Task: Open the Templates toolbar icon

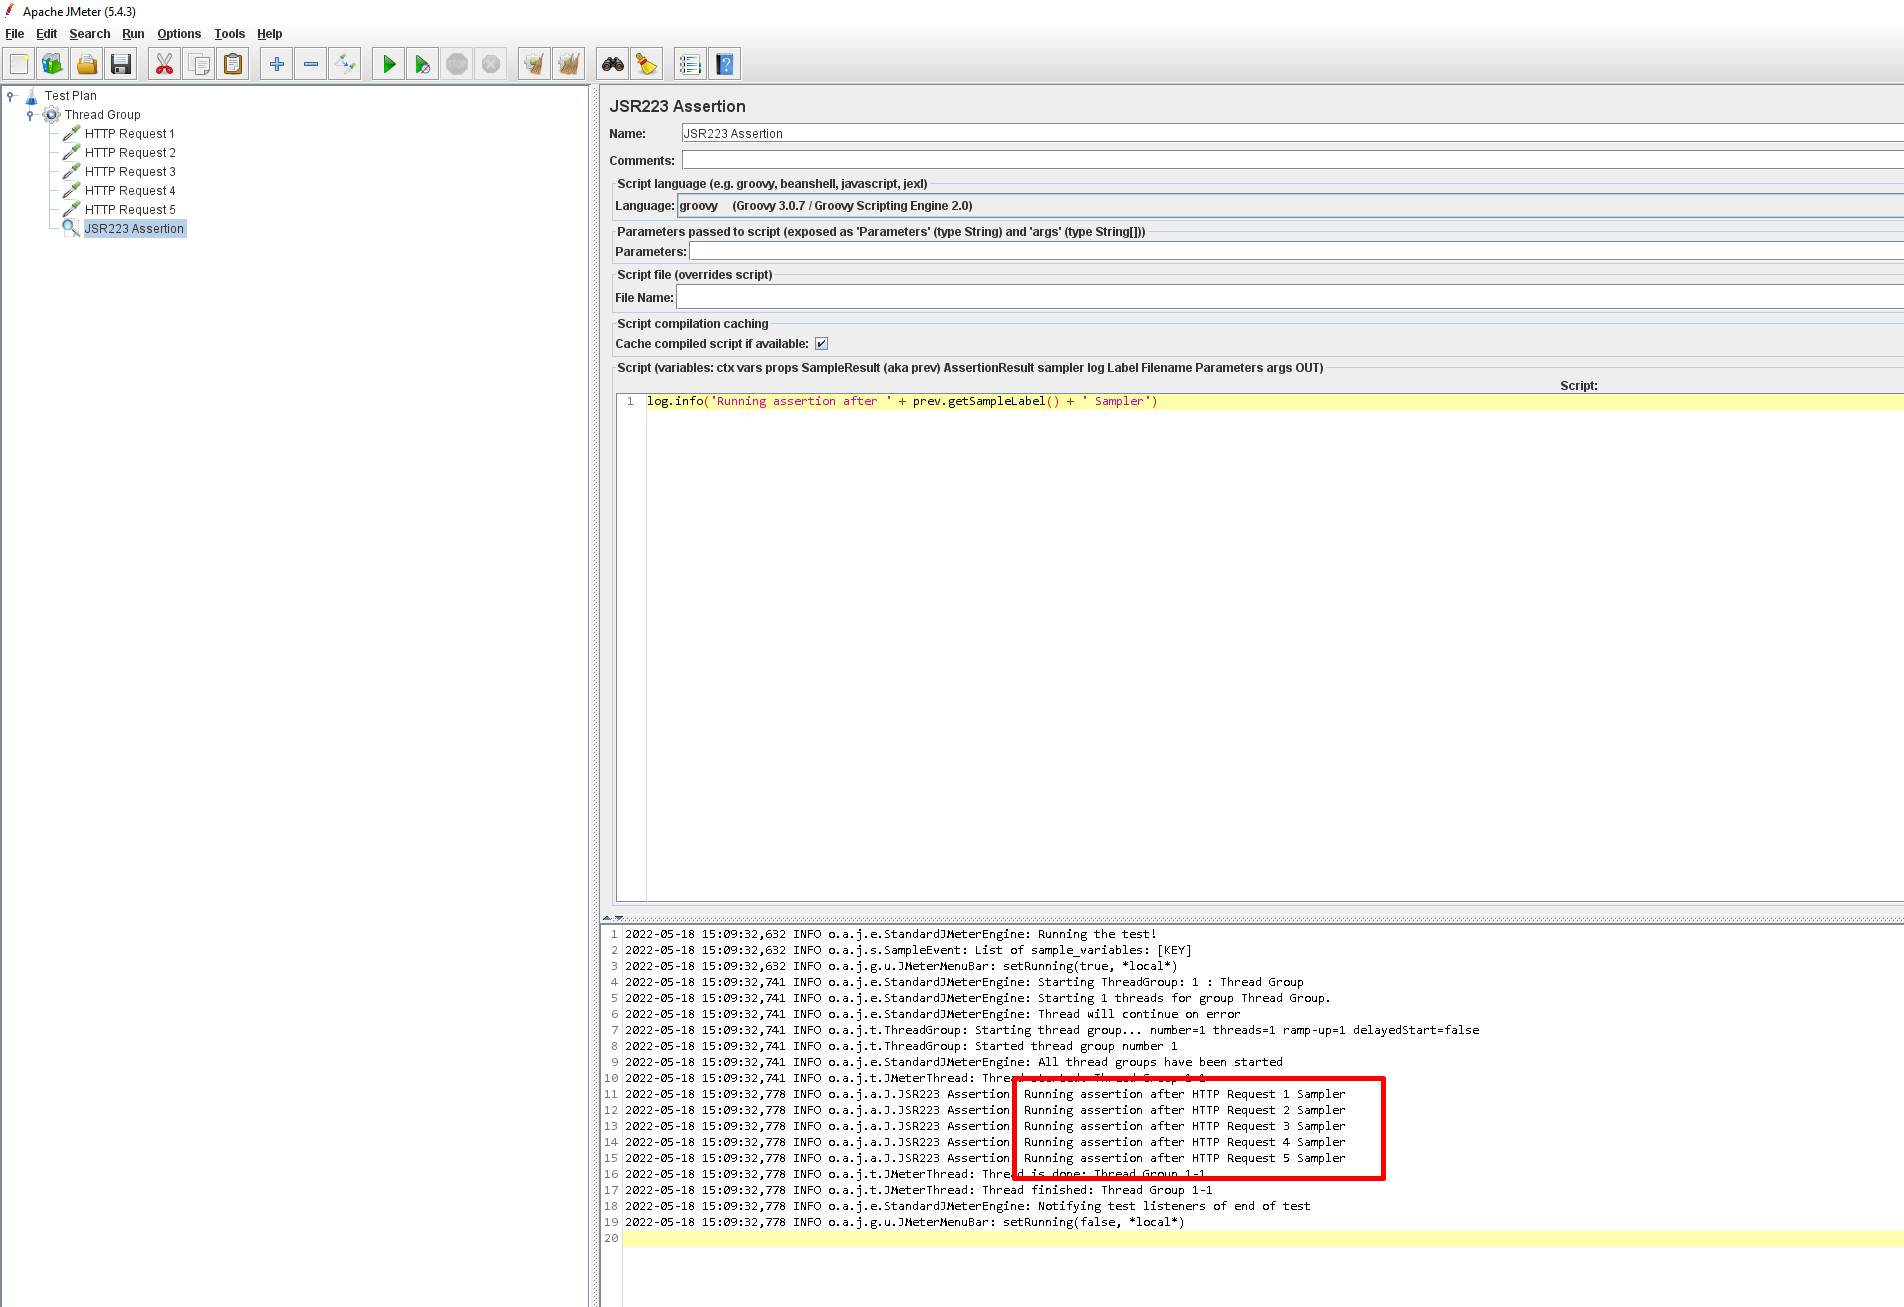Action: click(x=53, y=64)
